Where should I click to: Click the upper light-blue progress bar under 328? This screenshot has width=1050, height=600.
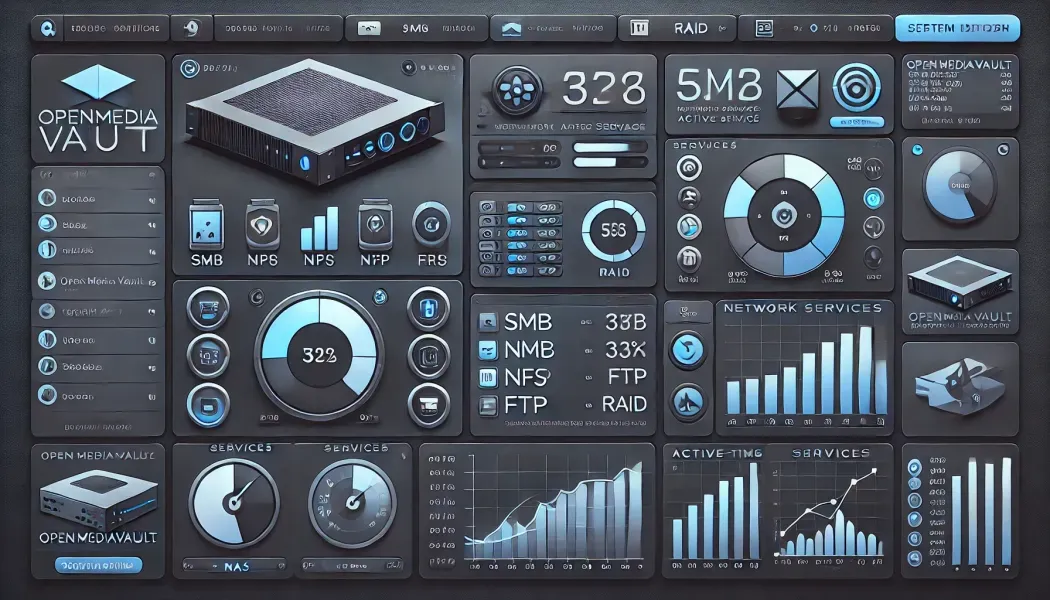610,147
